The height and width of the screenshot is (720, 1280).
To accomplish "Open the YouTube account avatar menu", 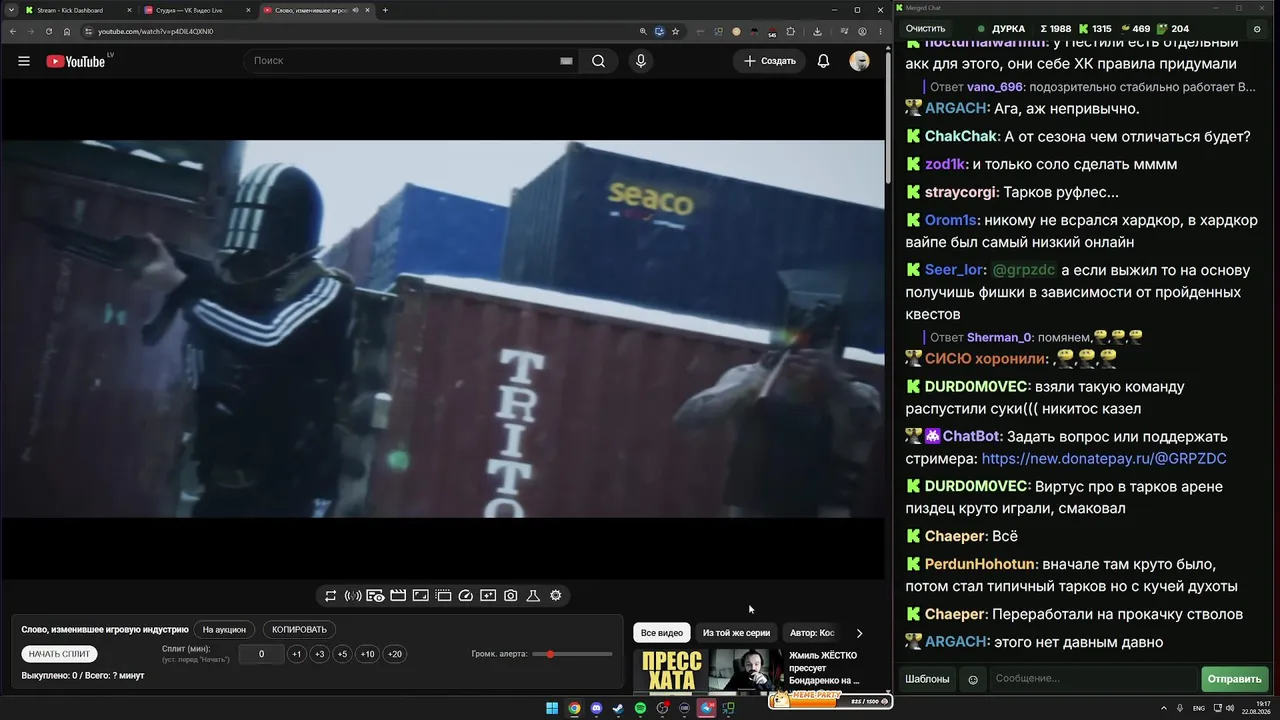I will (859, 61).
